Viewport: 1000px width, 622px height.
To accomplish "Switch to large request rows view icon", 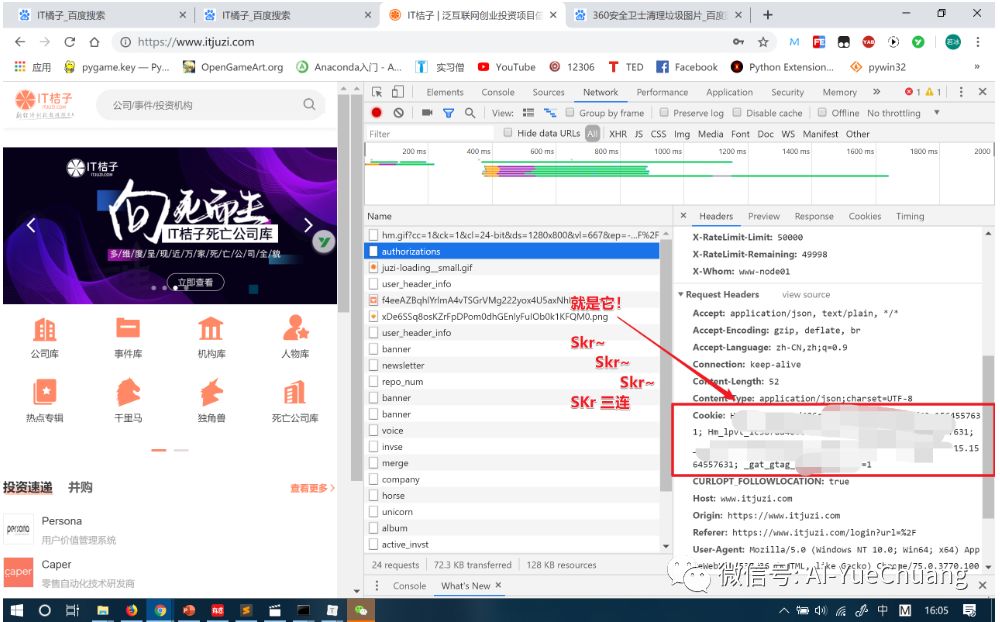I will (x=528, y=113).
